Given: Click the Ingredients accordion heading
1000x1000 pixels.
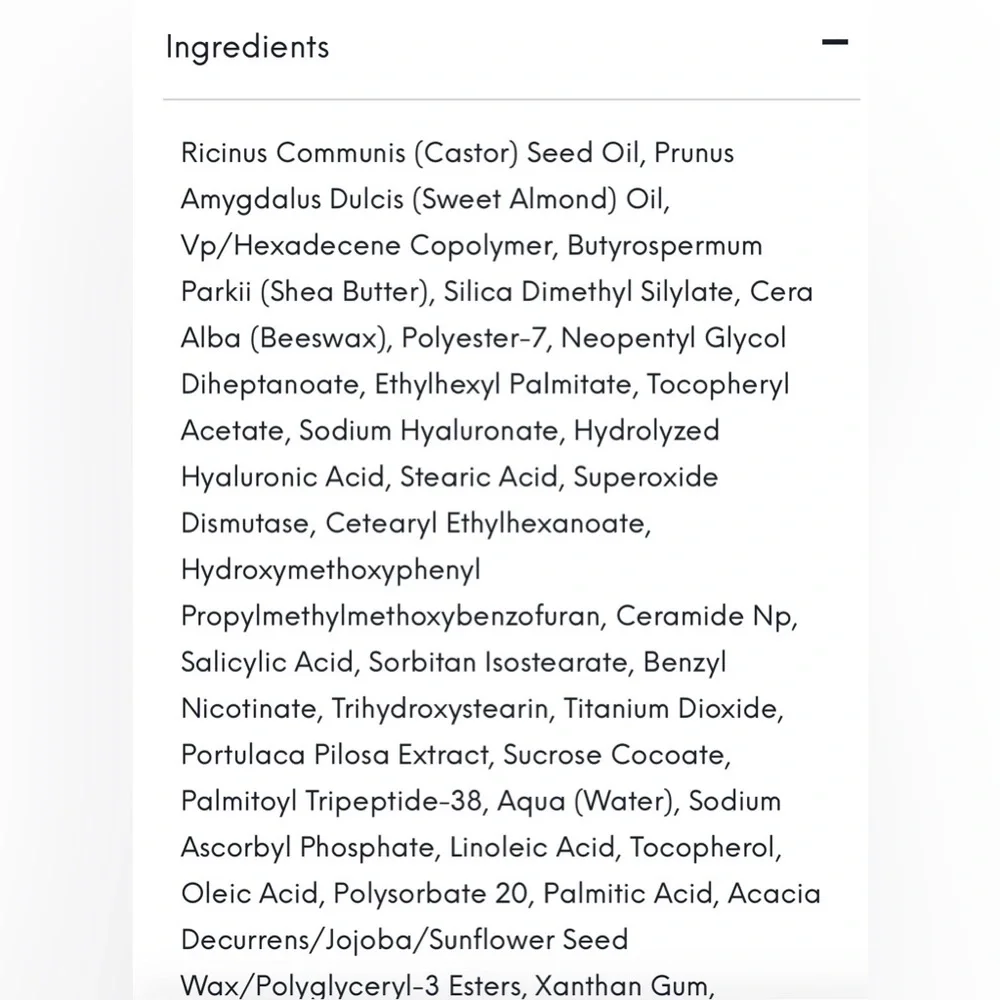Looking at the screenshot, I should [247, 47].
